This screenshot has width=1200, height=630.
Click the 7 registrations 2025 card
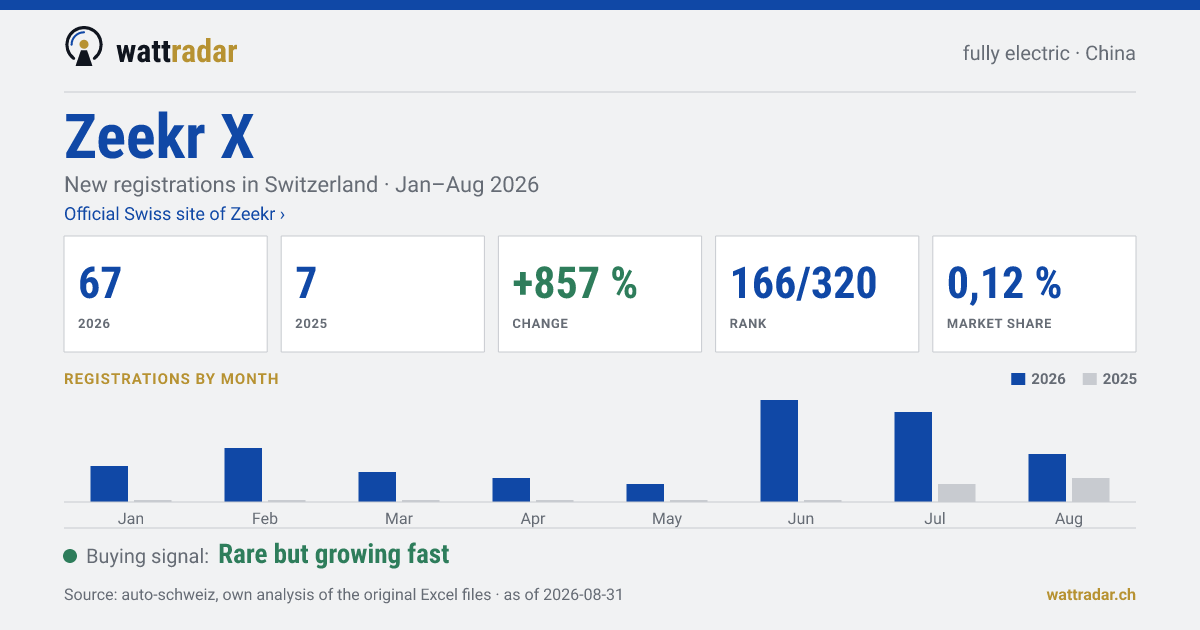click(383, 294)
